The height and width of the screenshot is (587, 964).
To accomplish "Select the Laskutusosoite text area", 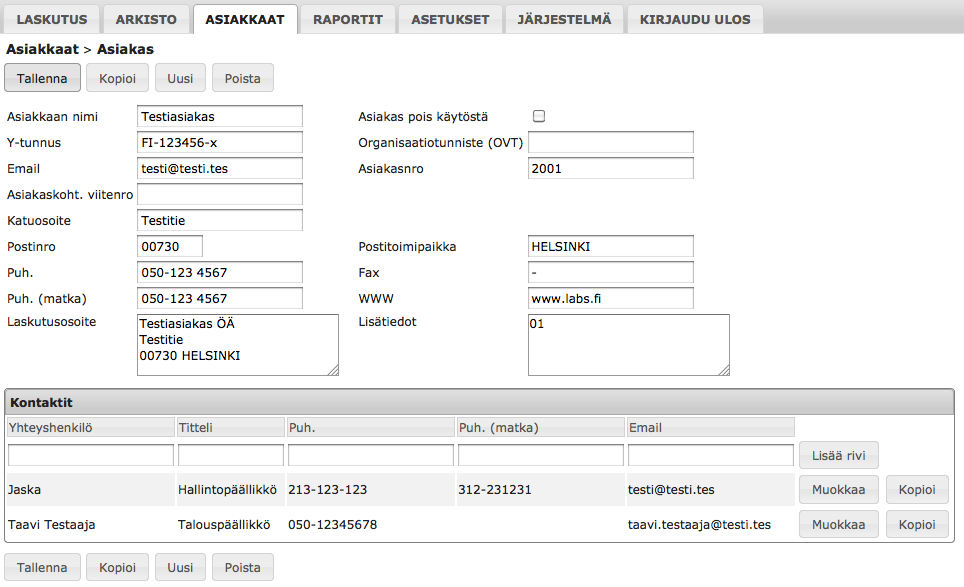I will click(238, 344).
